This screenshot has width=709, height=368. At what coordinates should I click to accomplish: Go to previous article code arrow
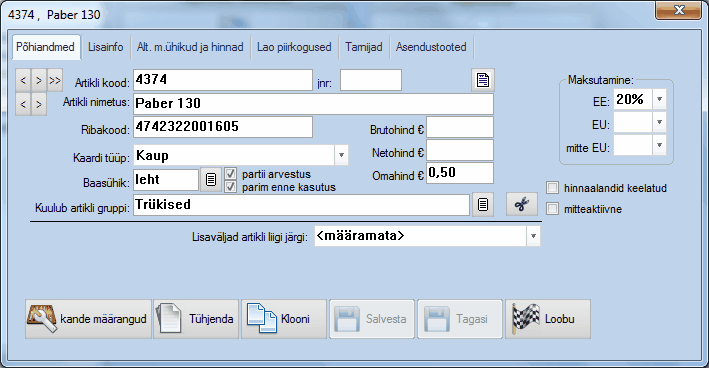23,80
